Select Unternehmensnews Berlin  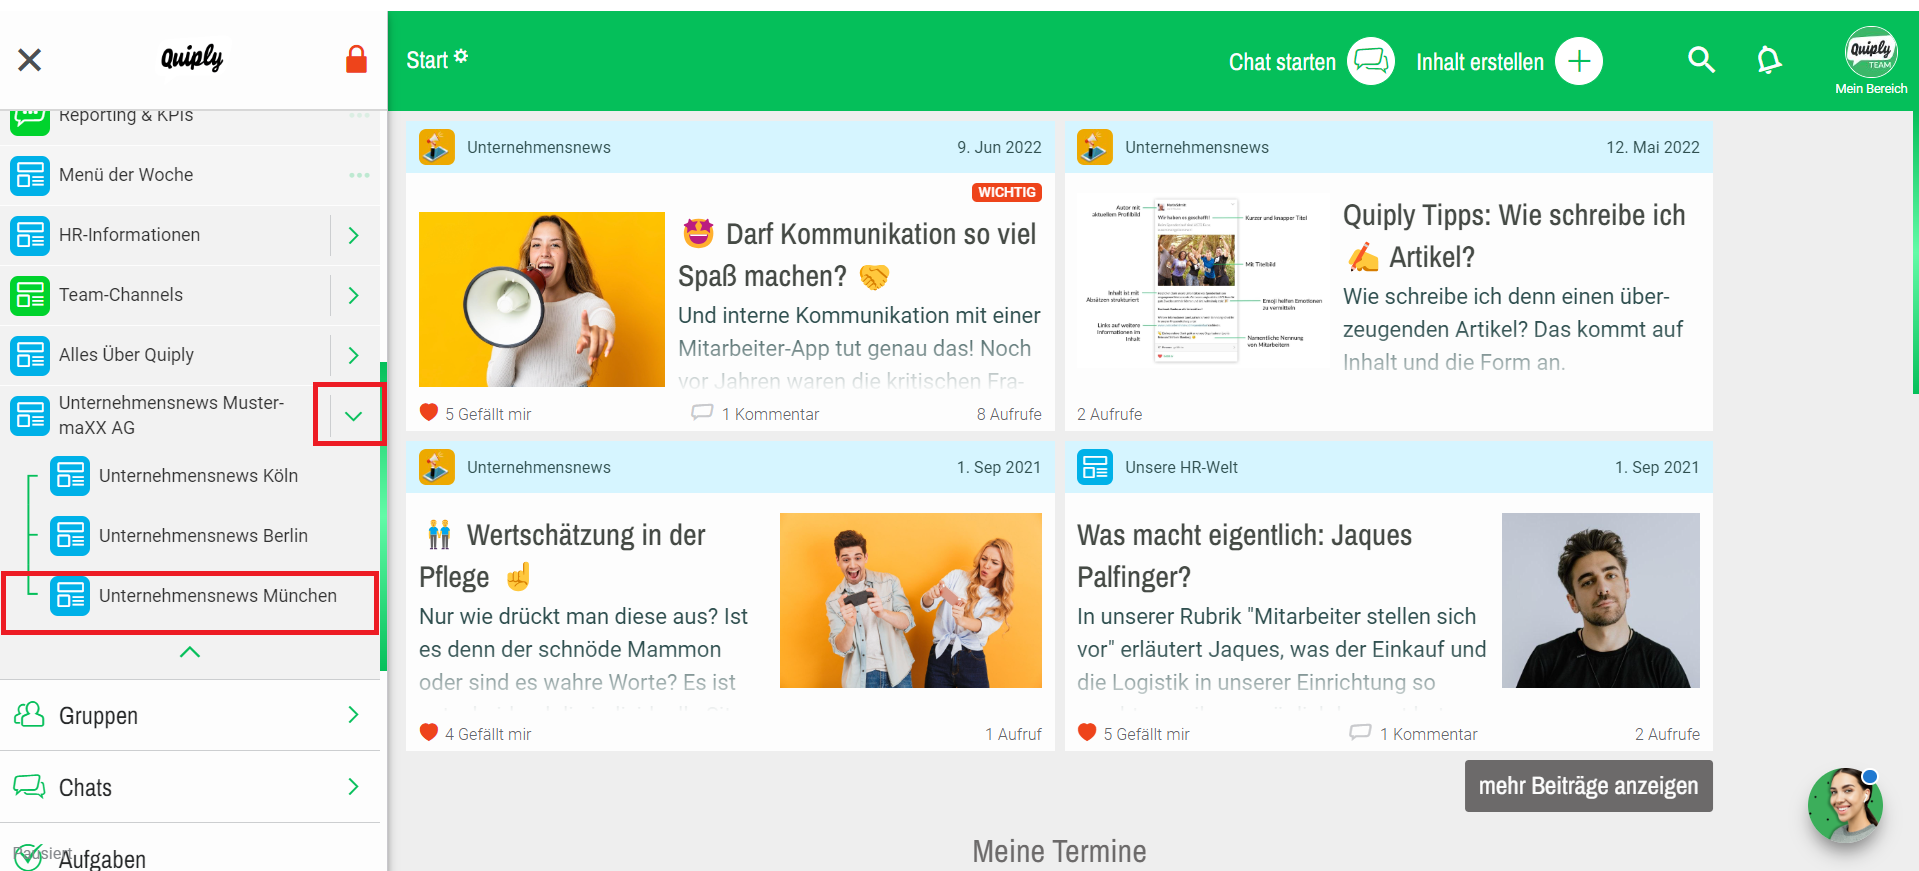(203, 536)
